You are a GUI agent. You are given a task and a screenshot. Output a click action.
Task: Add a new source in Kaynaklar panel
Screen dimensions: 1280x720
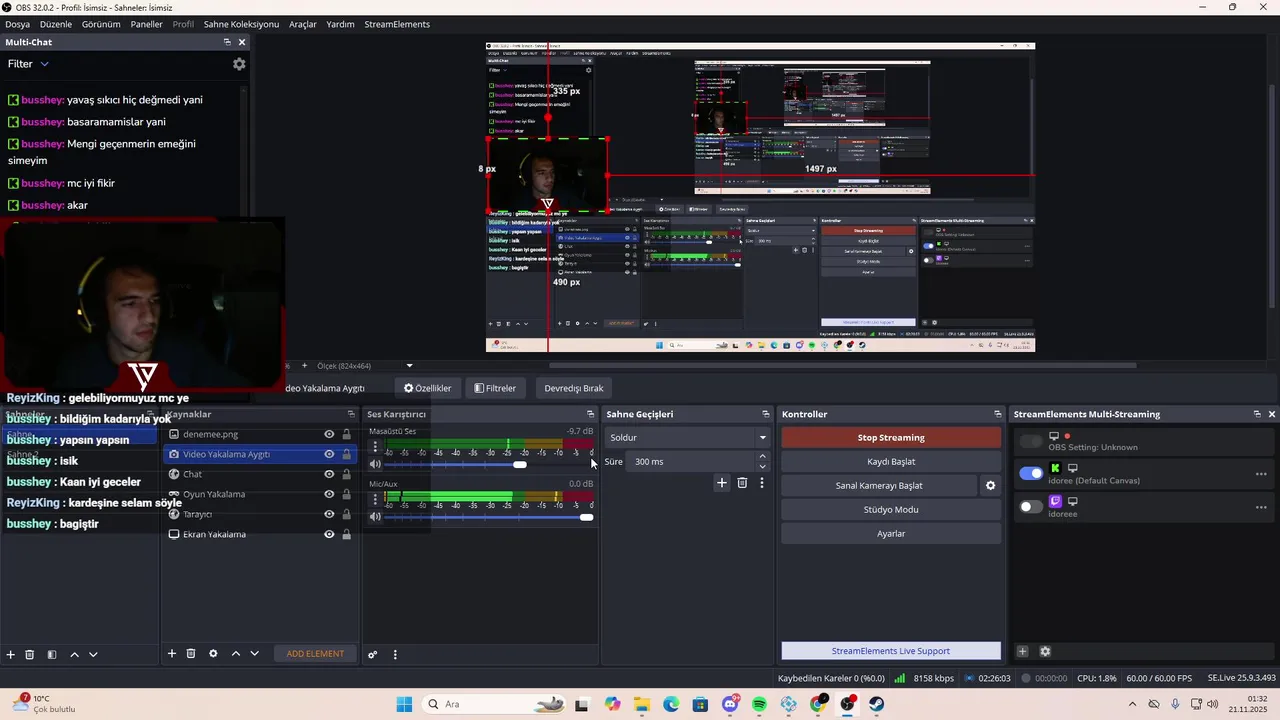pyautogui.click(x=172, y=653)
